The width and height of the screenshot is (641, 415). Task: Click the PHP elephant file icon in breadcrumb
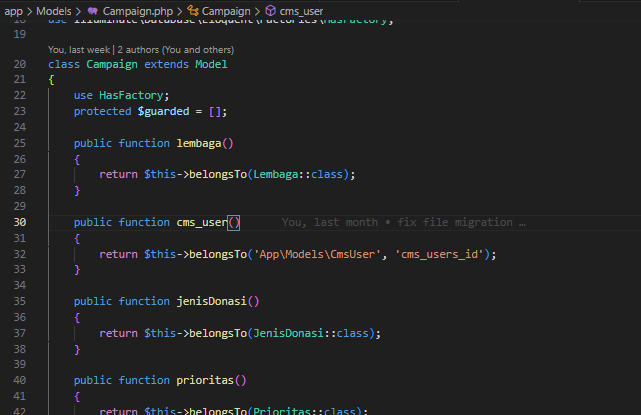(93, 11)
